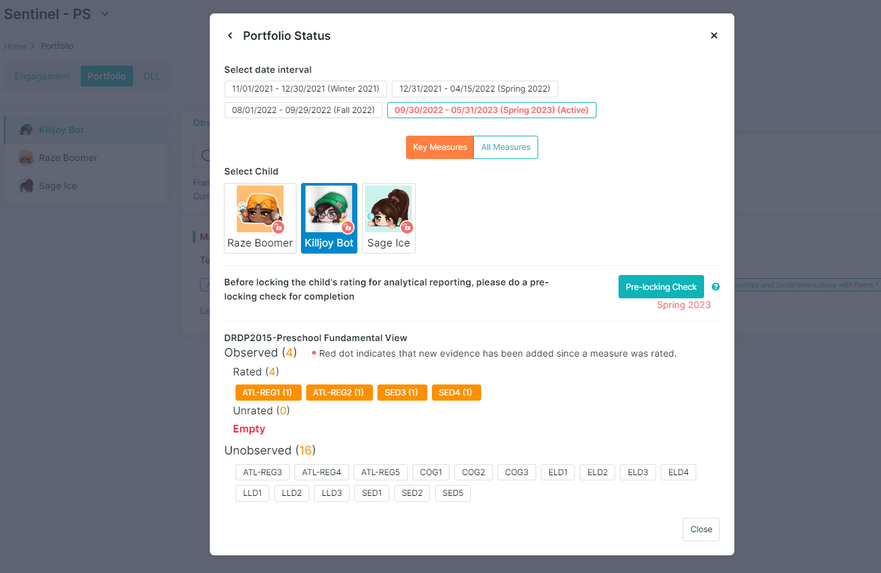Image resolution: width=881 pixels, height=573 pixels.
Task: Expand Sentinel - PS class dropdown
Action: pyautogui.click(x=105, y=14)
